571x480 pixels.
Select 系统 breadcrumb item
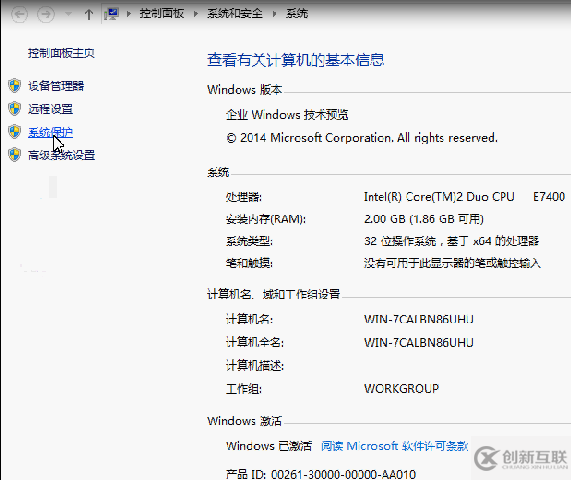[x=297, y=14]
